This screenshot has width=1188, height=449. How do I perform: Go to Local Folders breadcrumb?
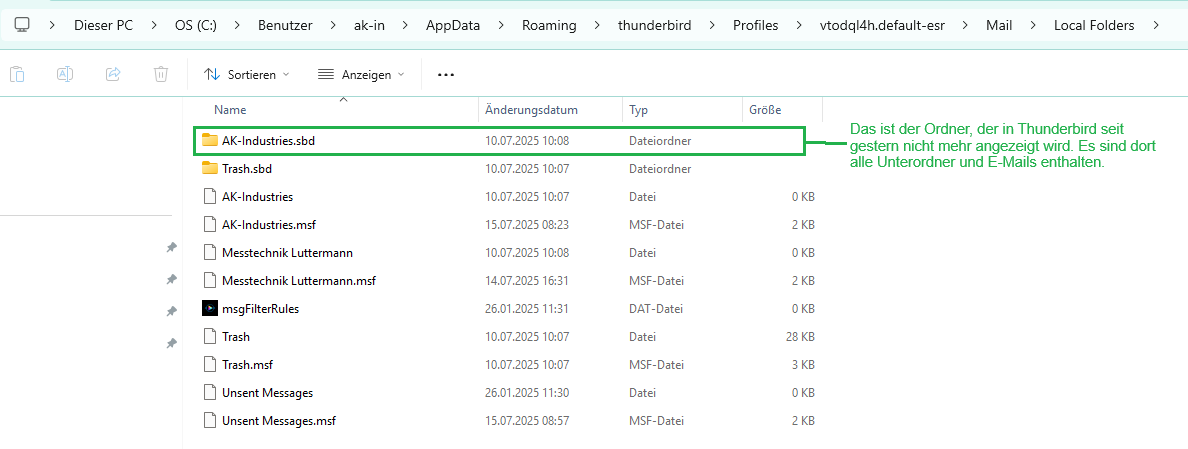pos(1094,25)
